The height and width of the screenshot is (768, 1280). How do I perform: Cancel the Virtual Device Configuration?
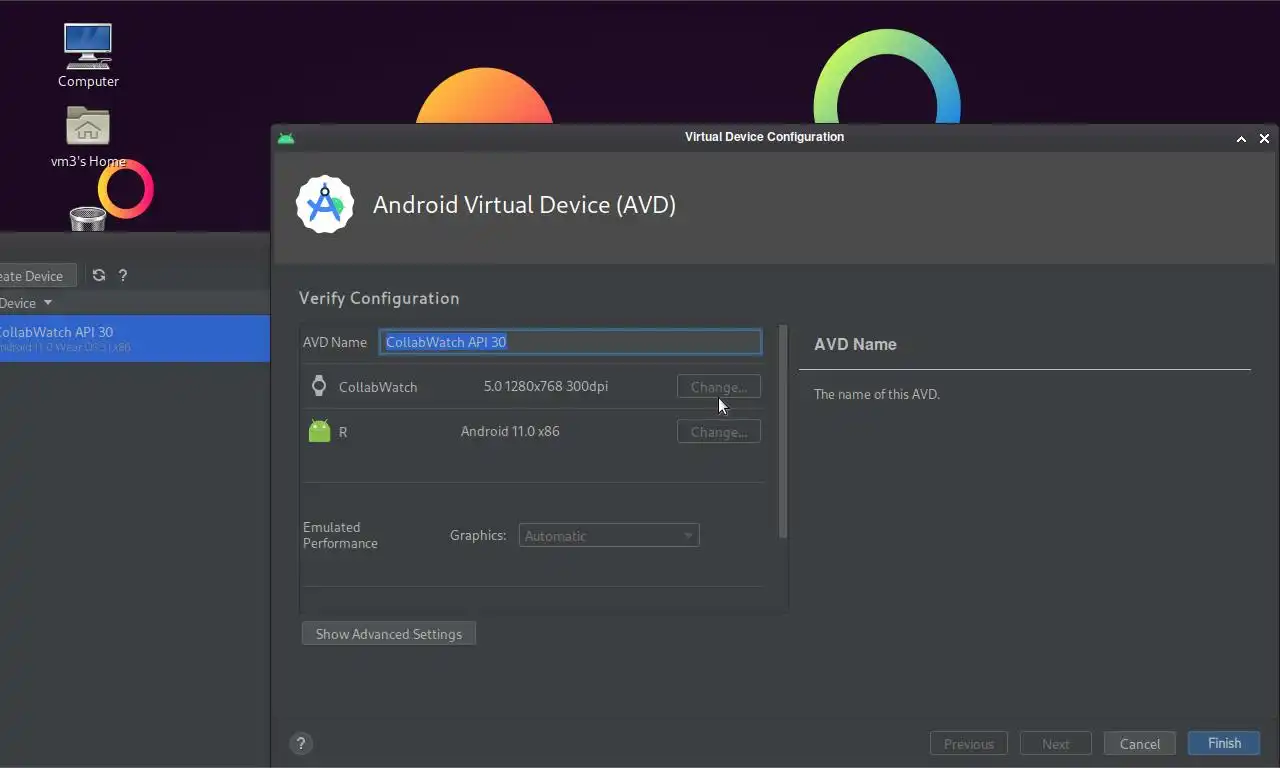pyautogui.click(x=1140, y=743)
